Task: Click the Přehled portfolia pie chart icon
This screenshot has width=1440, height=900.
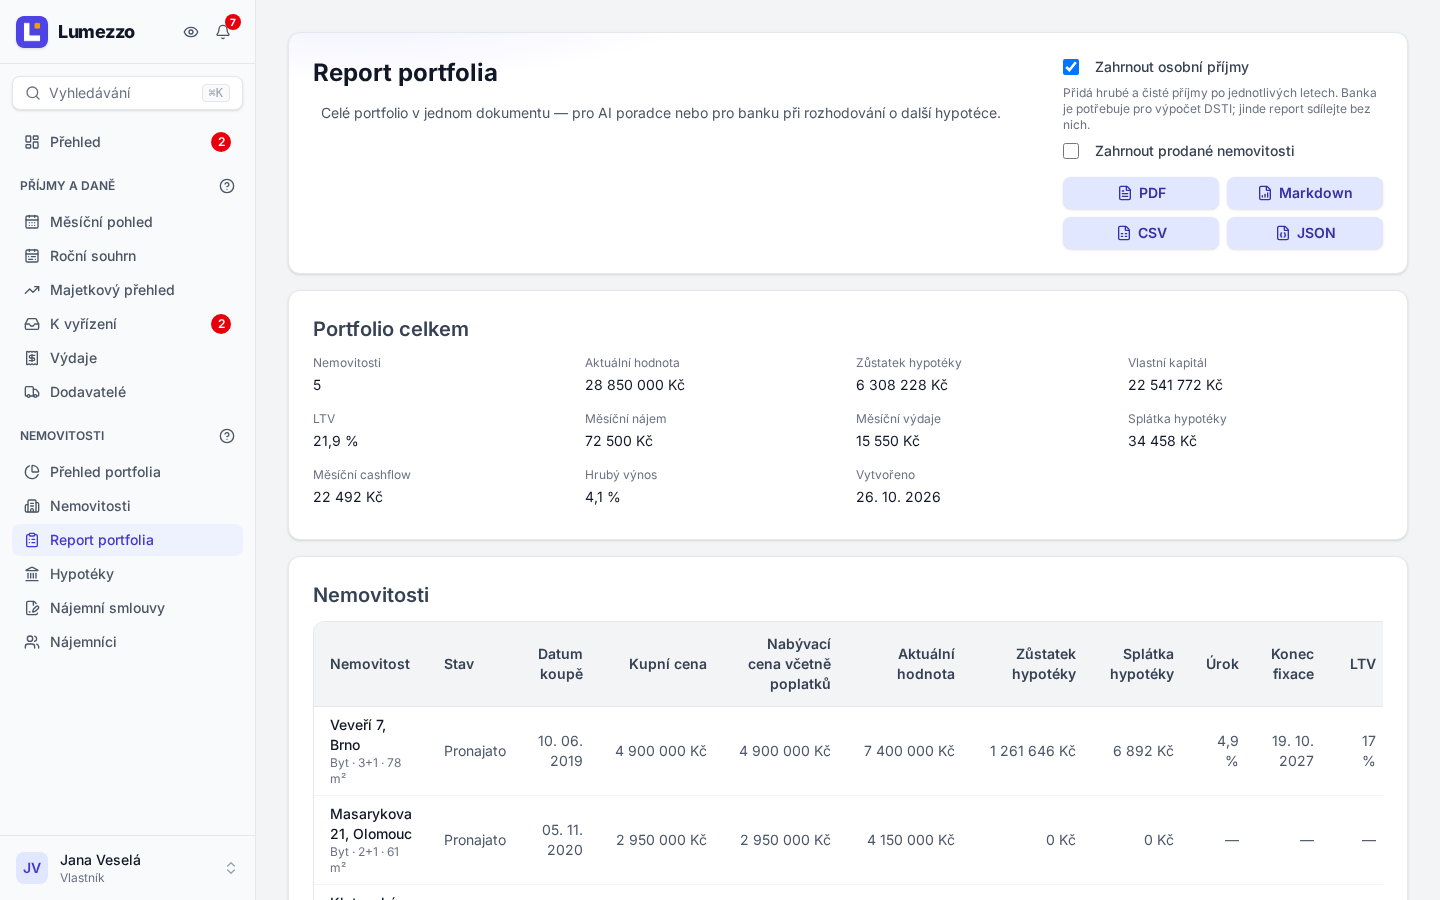Action: tap(32, 472)
